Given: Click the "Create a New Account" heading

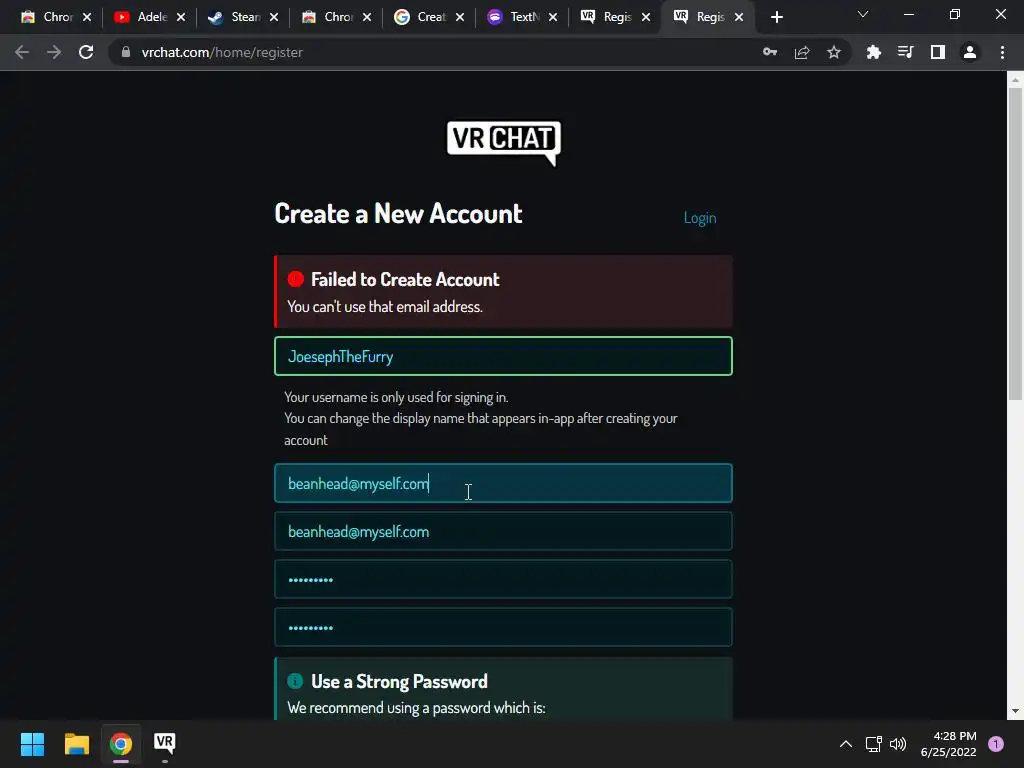Looking at the screenshot, I should [398, 214].
